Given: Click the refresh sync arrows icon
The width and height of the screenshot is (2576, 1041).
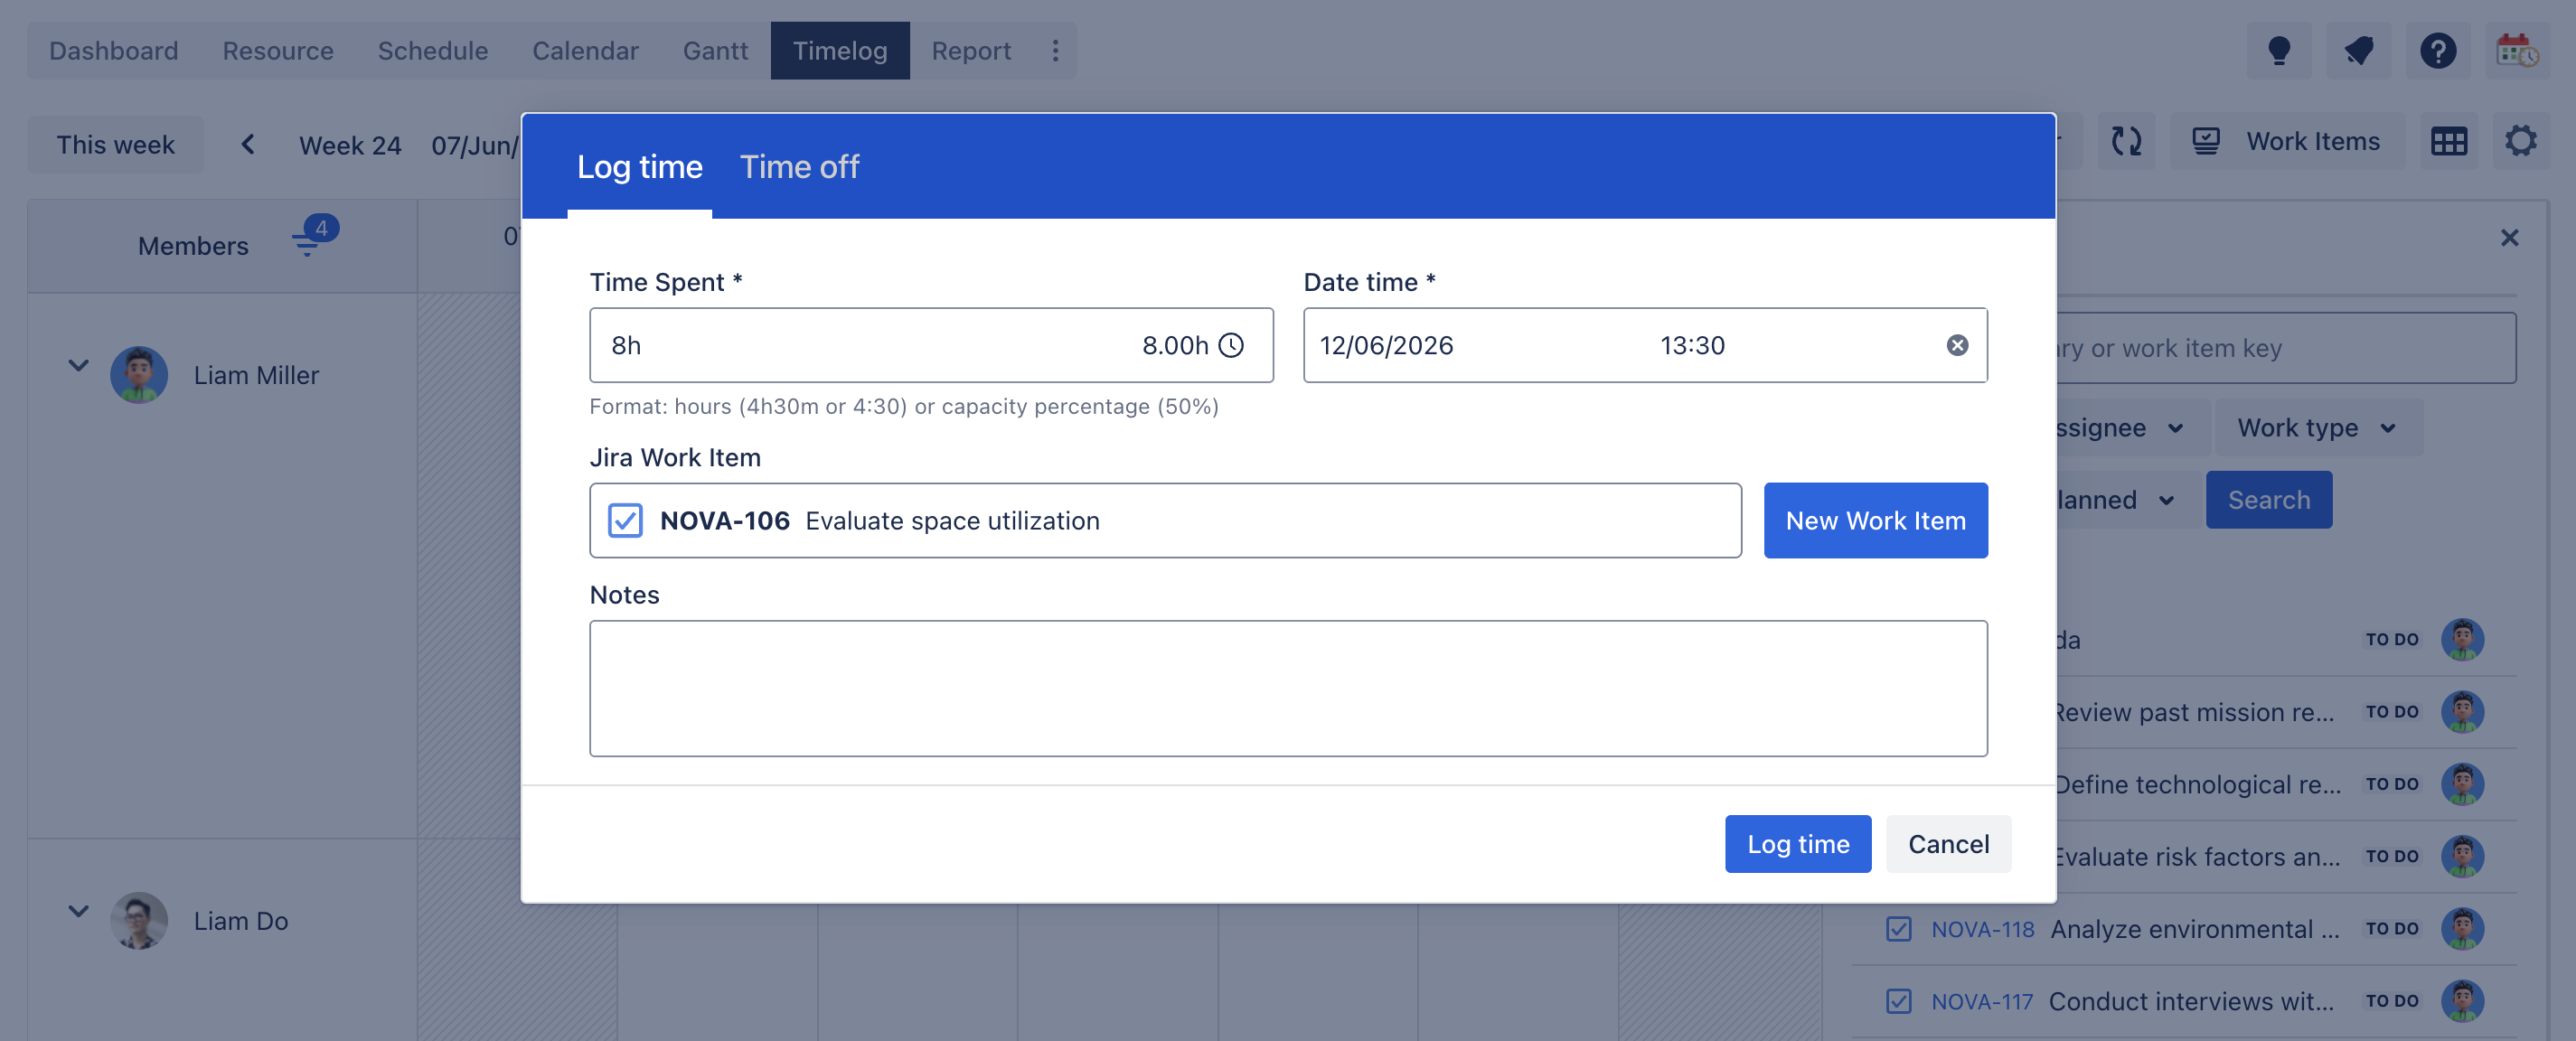Looking at the screenshot, I should 2126,141.
